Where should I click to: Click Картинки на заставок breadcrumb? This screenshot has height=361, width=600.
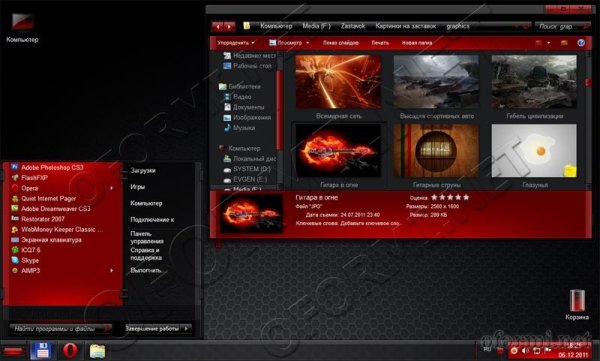[x=406, y=26]
